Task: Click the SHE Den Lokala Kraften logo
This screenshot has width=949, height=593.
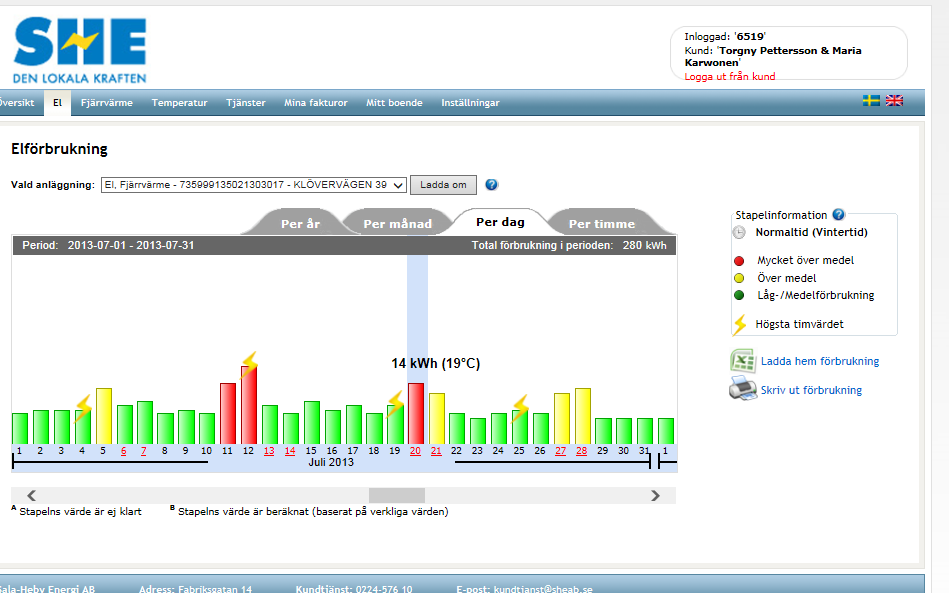Action: (79, 50)
